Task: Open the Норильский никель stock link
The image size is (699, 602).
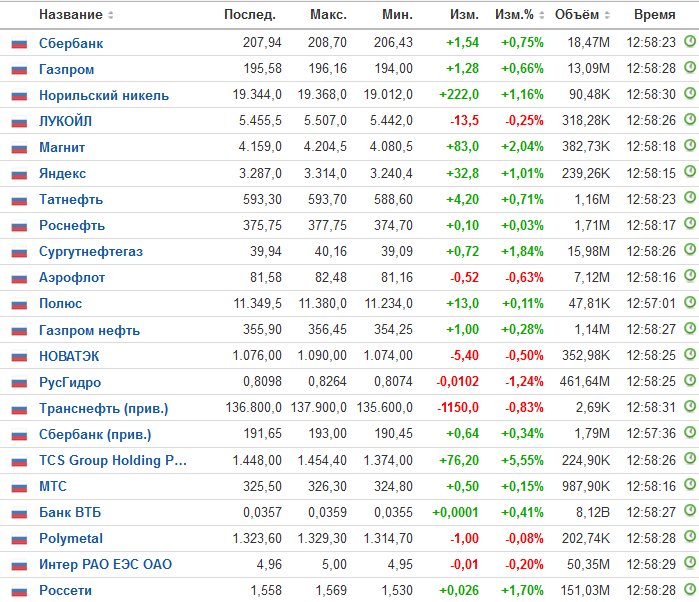Action: (104, 95)
